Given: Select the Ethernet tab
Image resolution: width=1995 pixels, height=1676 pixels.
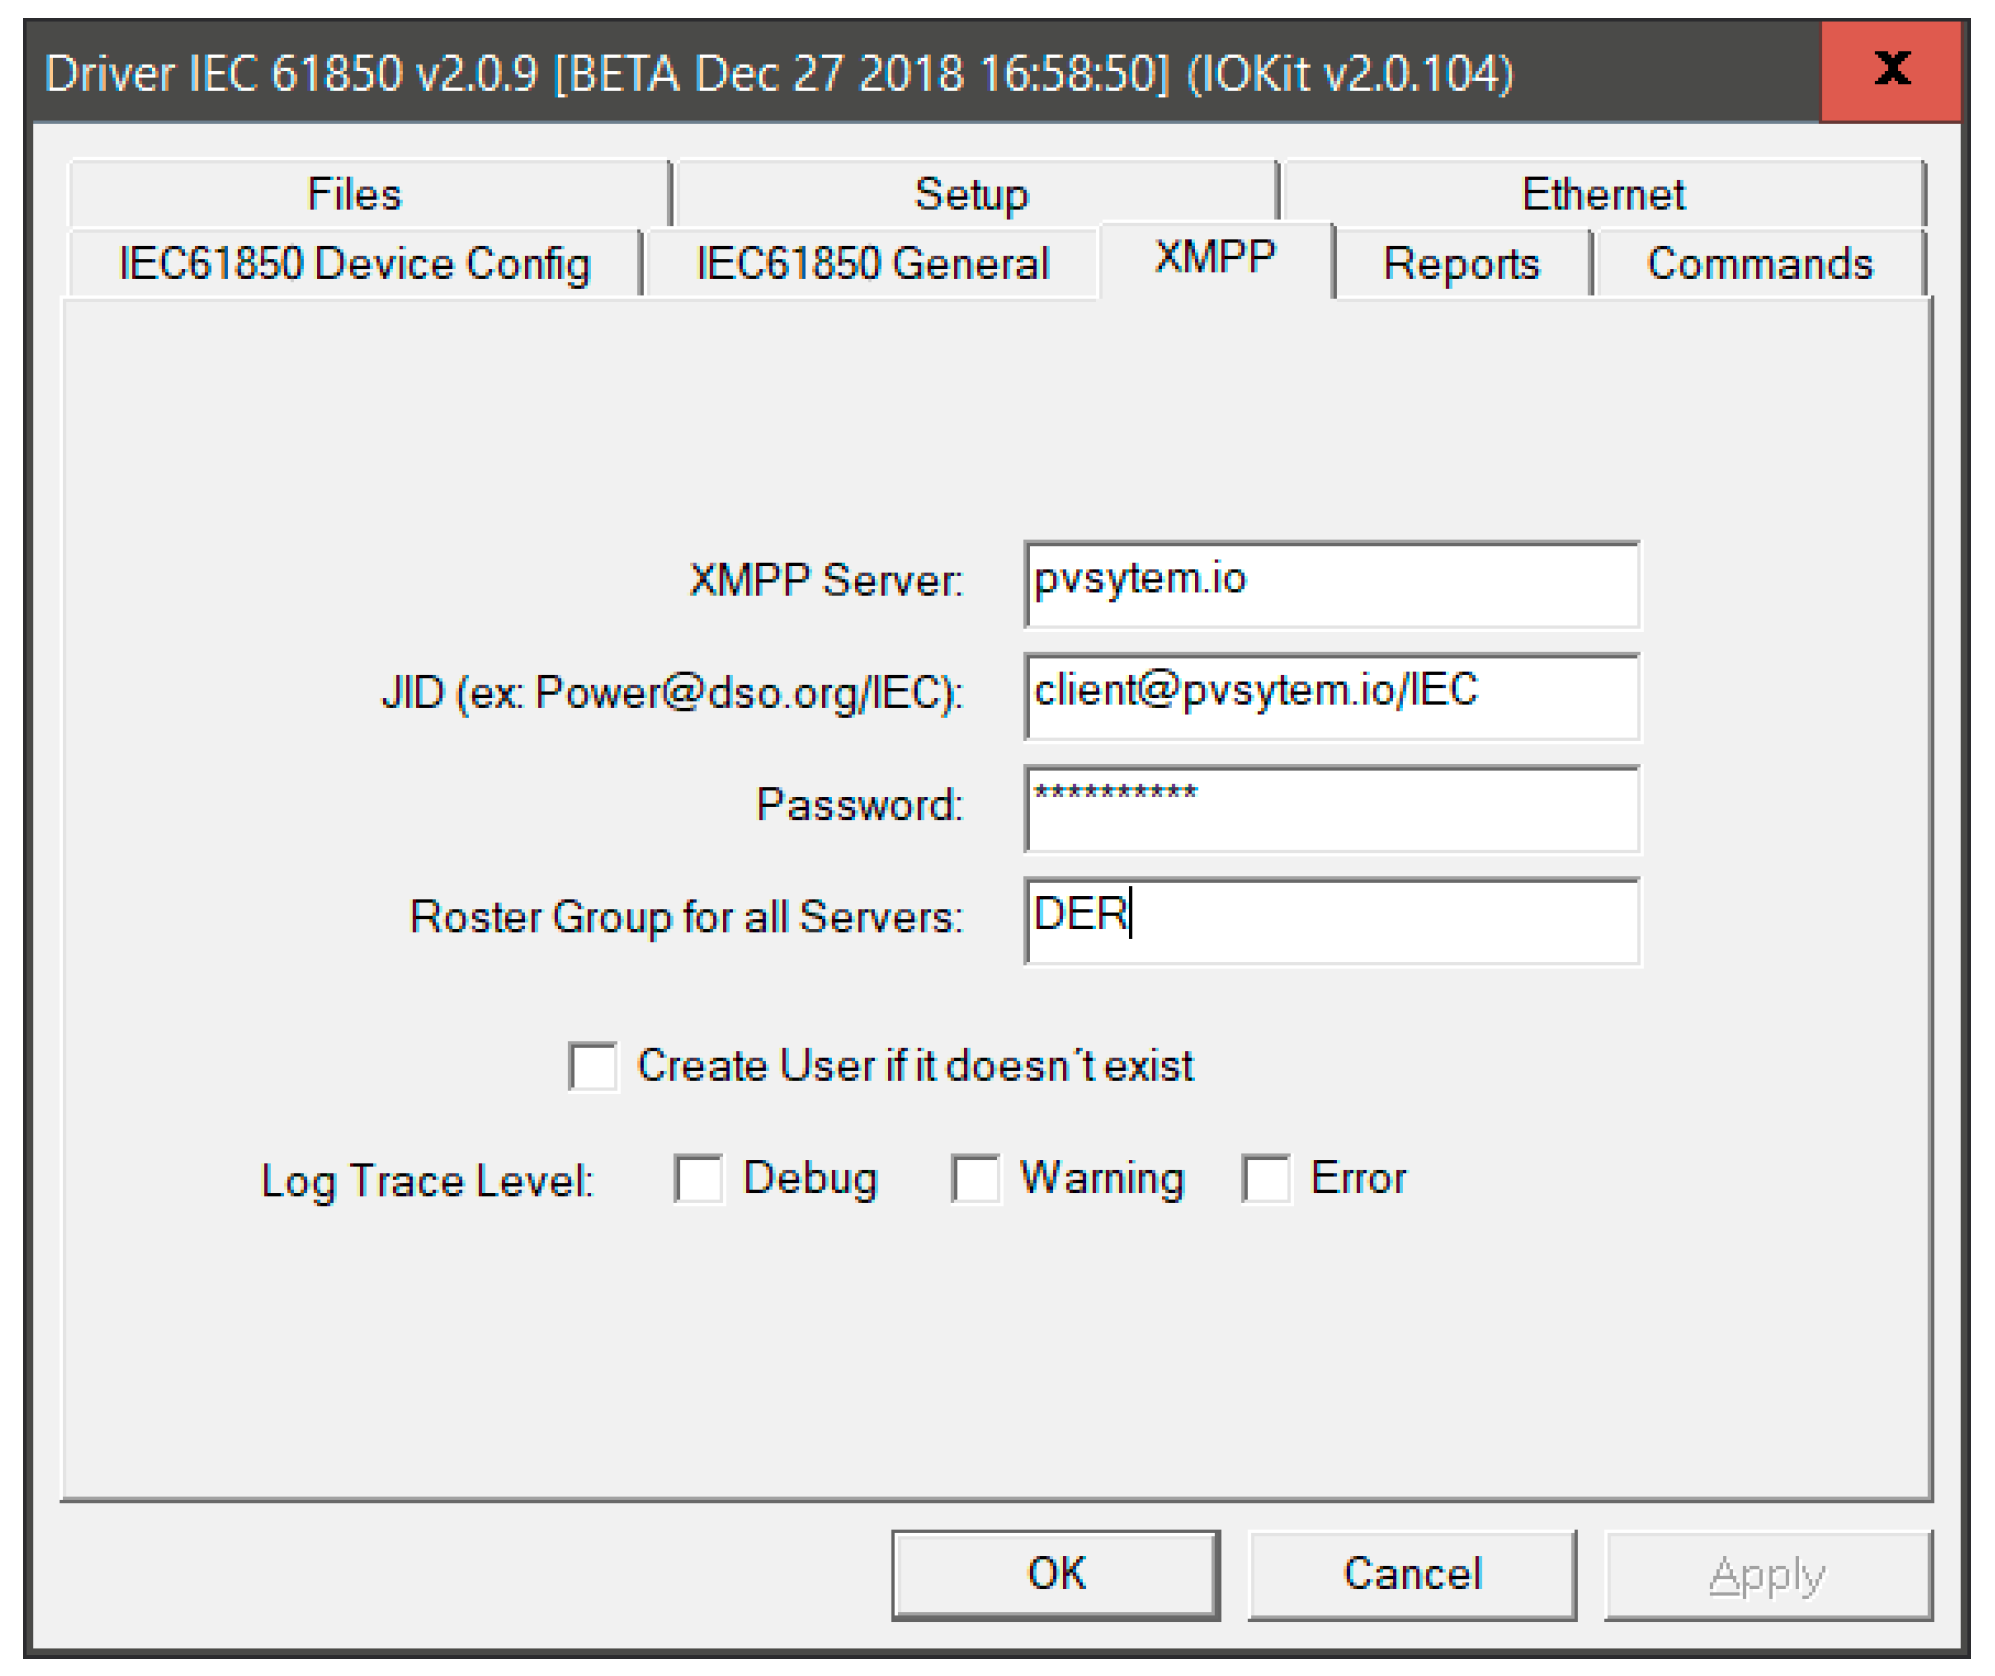Looking at the screenshot, I should pos(1602,194).
